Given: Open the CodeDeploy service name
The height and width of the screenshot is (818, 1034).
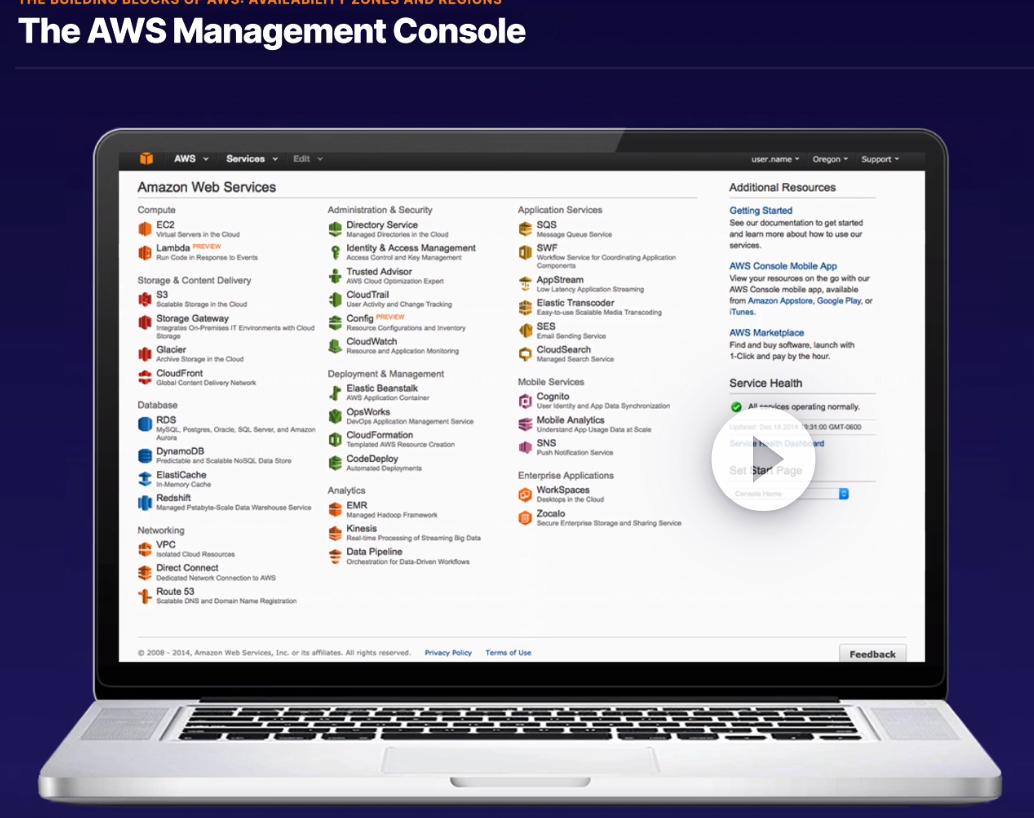Looking at the screenshot, I should (x=372, y=458).
